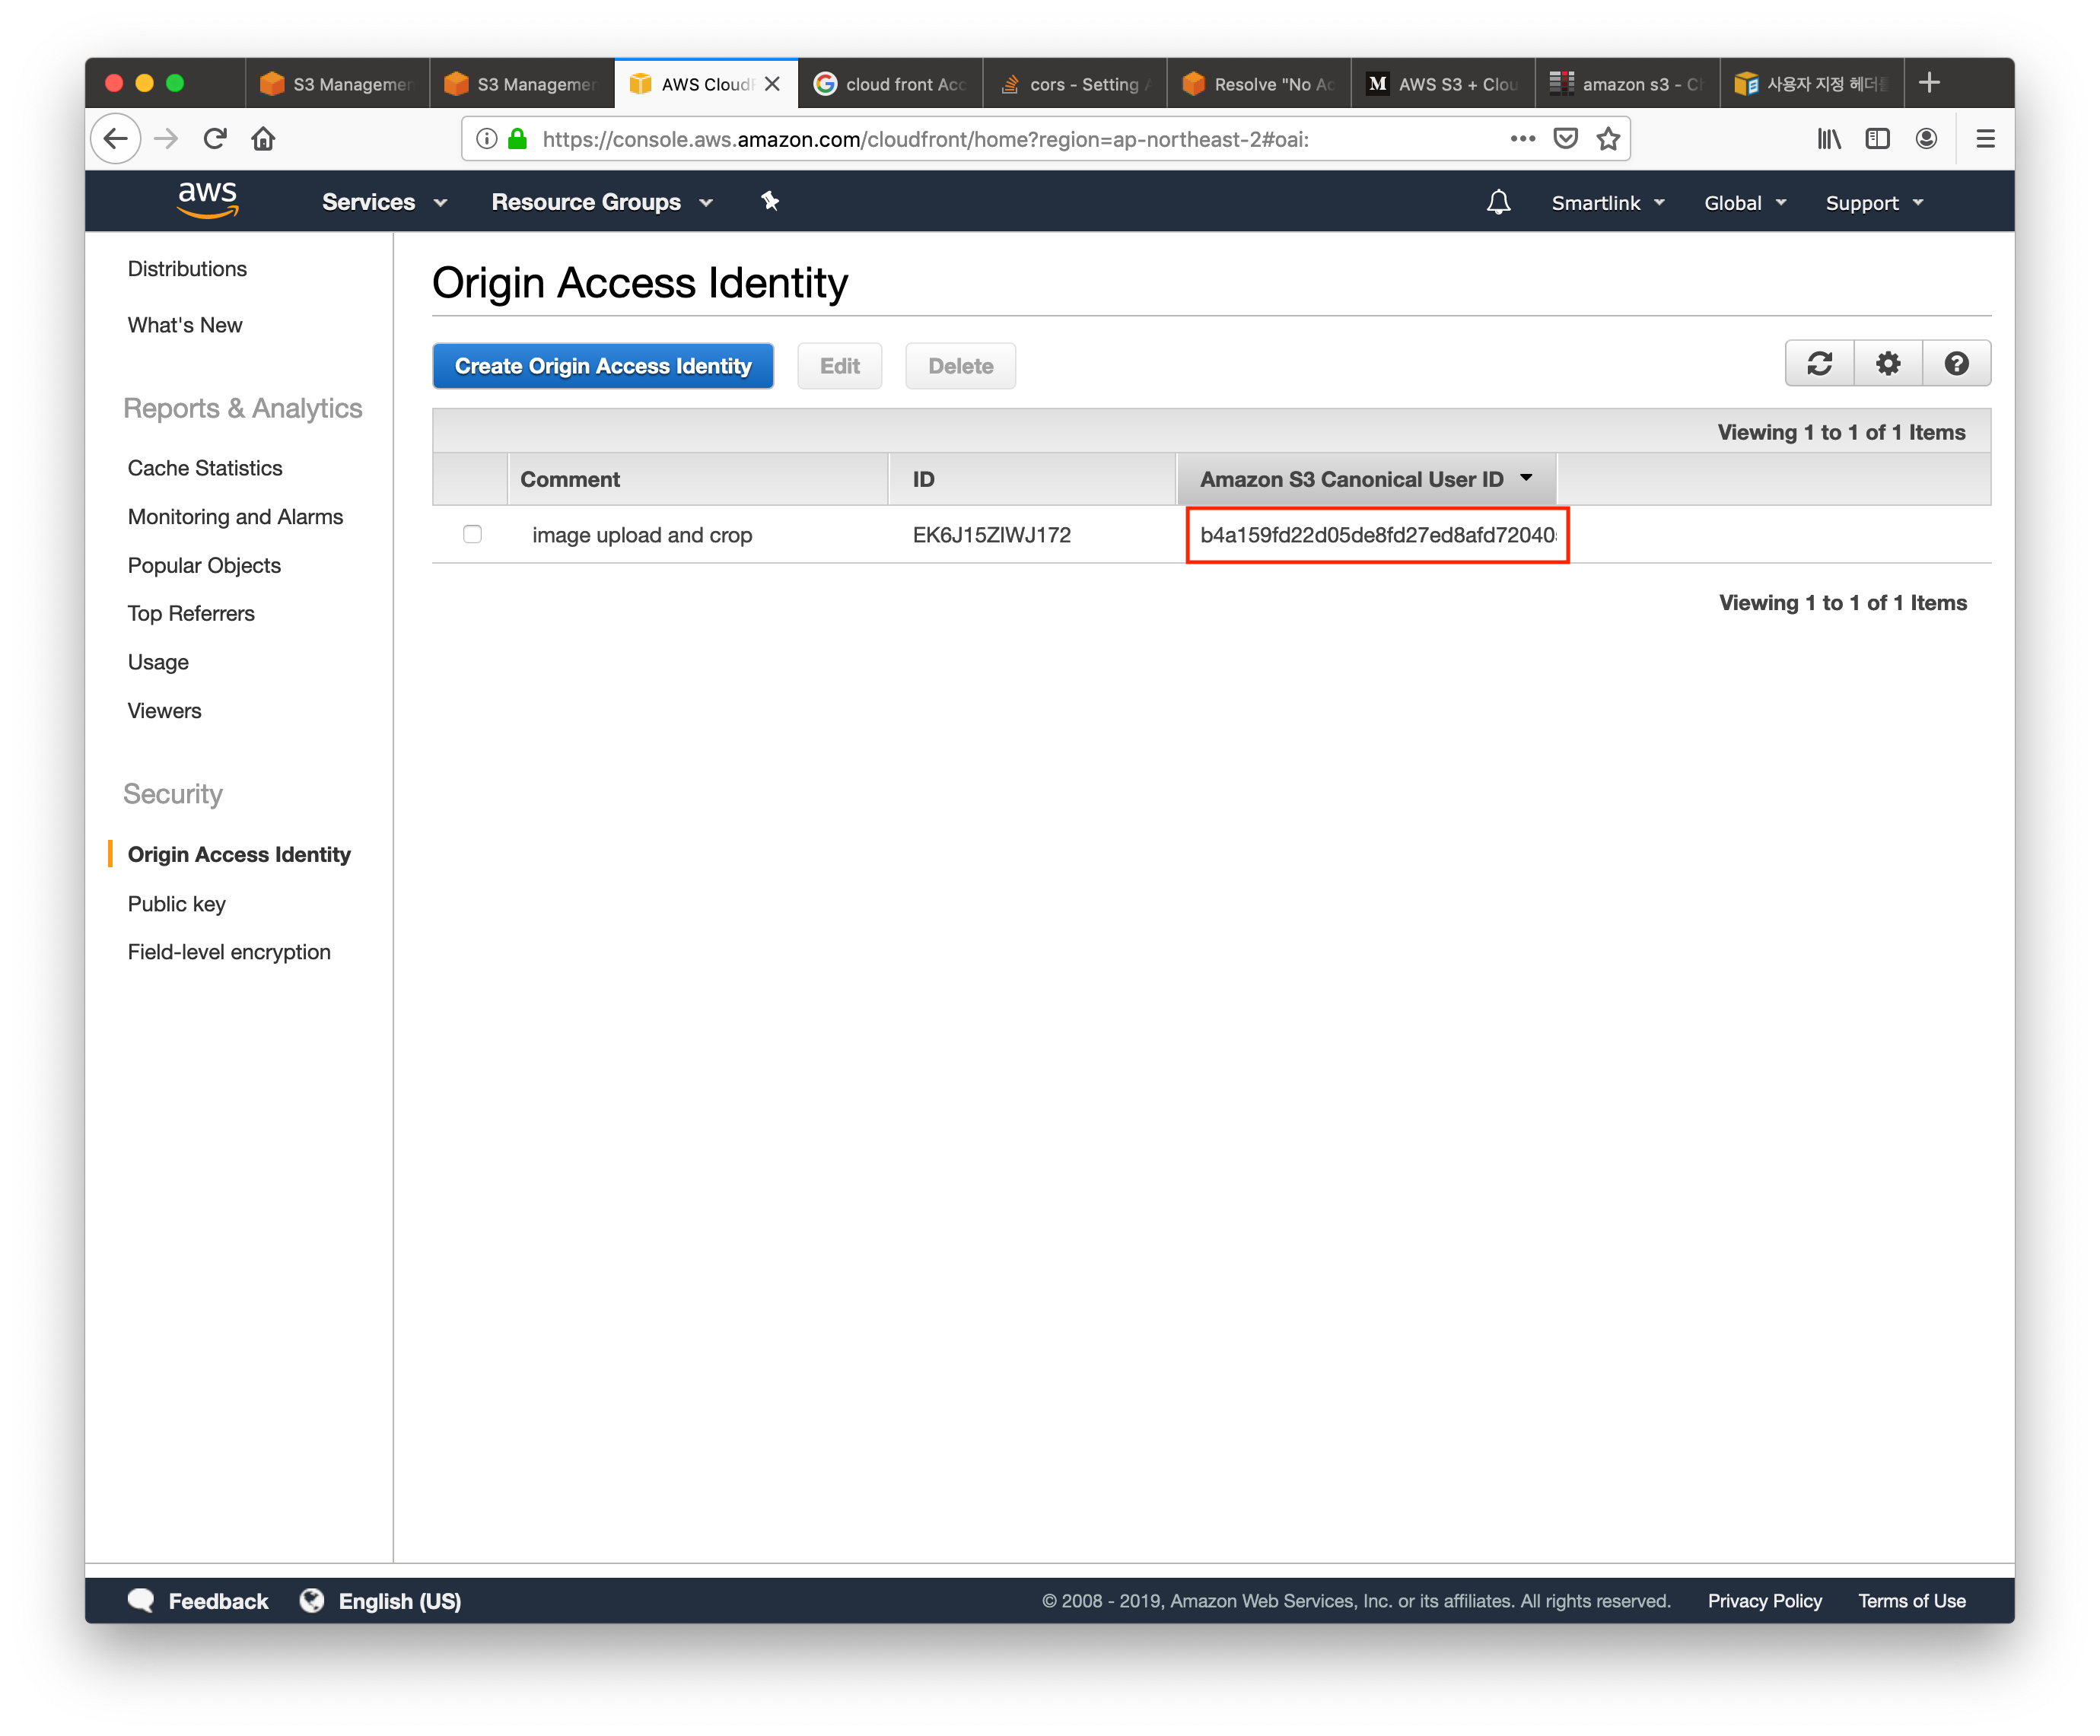
Task: Bookmark page with star icon
Action: pos(1608,139)
